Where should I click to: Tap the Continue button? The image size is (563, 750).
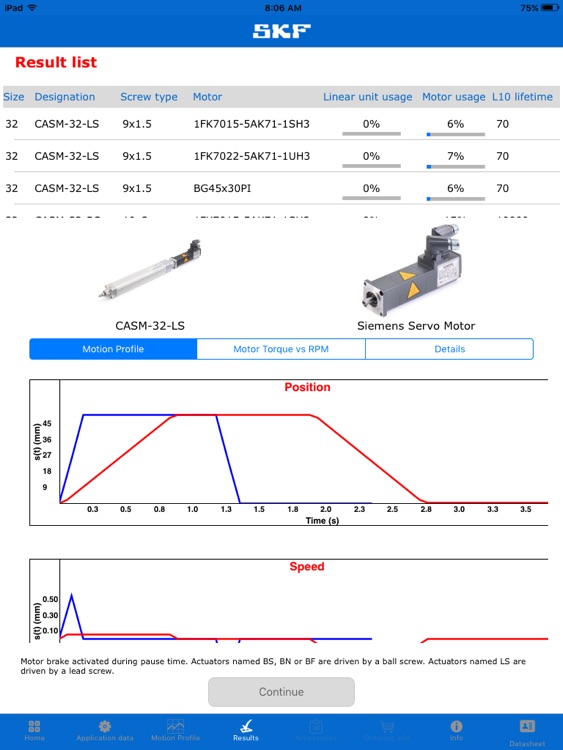pos(281,692)
